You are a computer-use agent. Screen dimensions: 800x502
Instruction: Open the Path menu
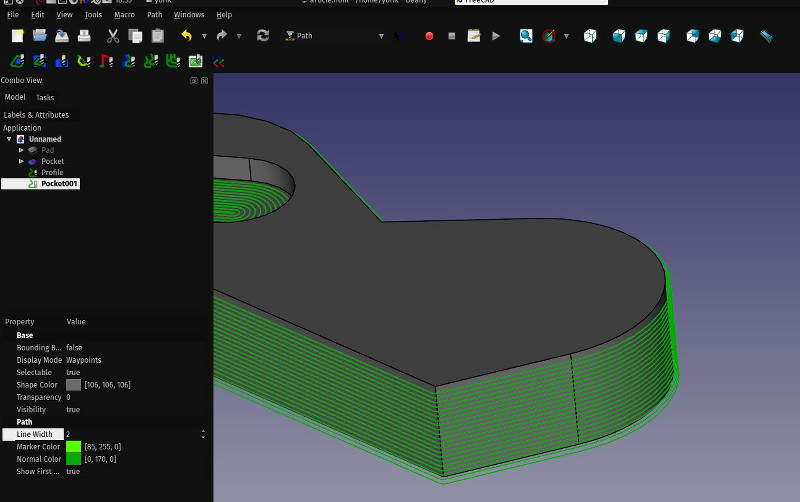point(155,15)
